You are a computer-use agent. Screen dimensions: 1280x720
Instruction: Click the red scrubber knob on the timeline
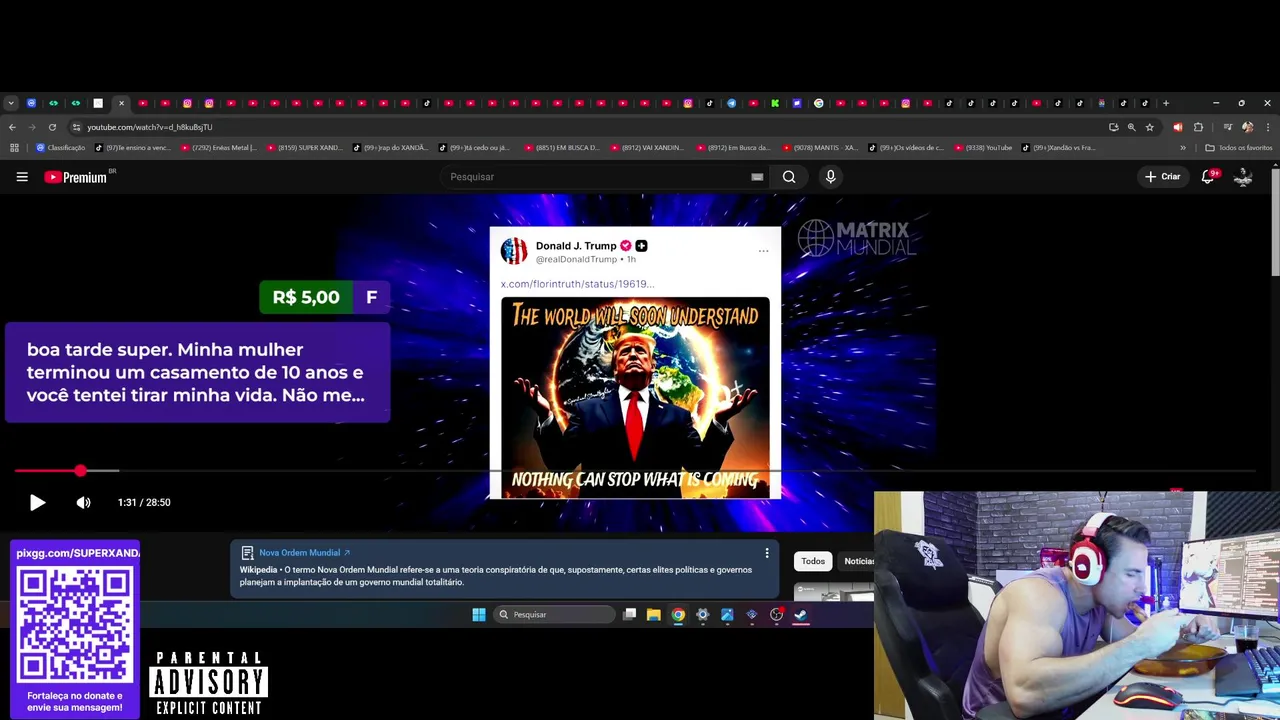[x=80, y=470]
